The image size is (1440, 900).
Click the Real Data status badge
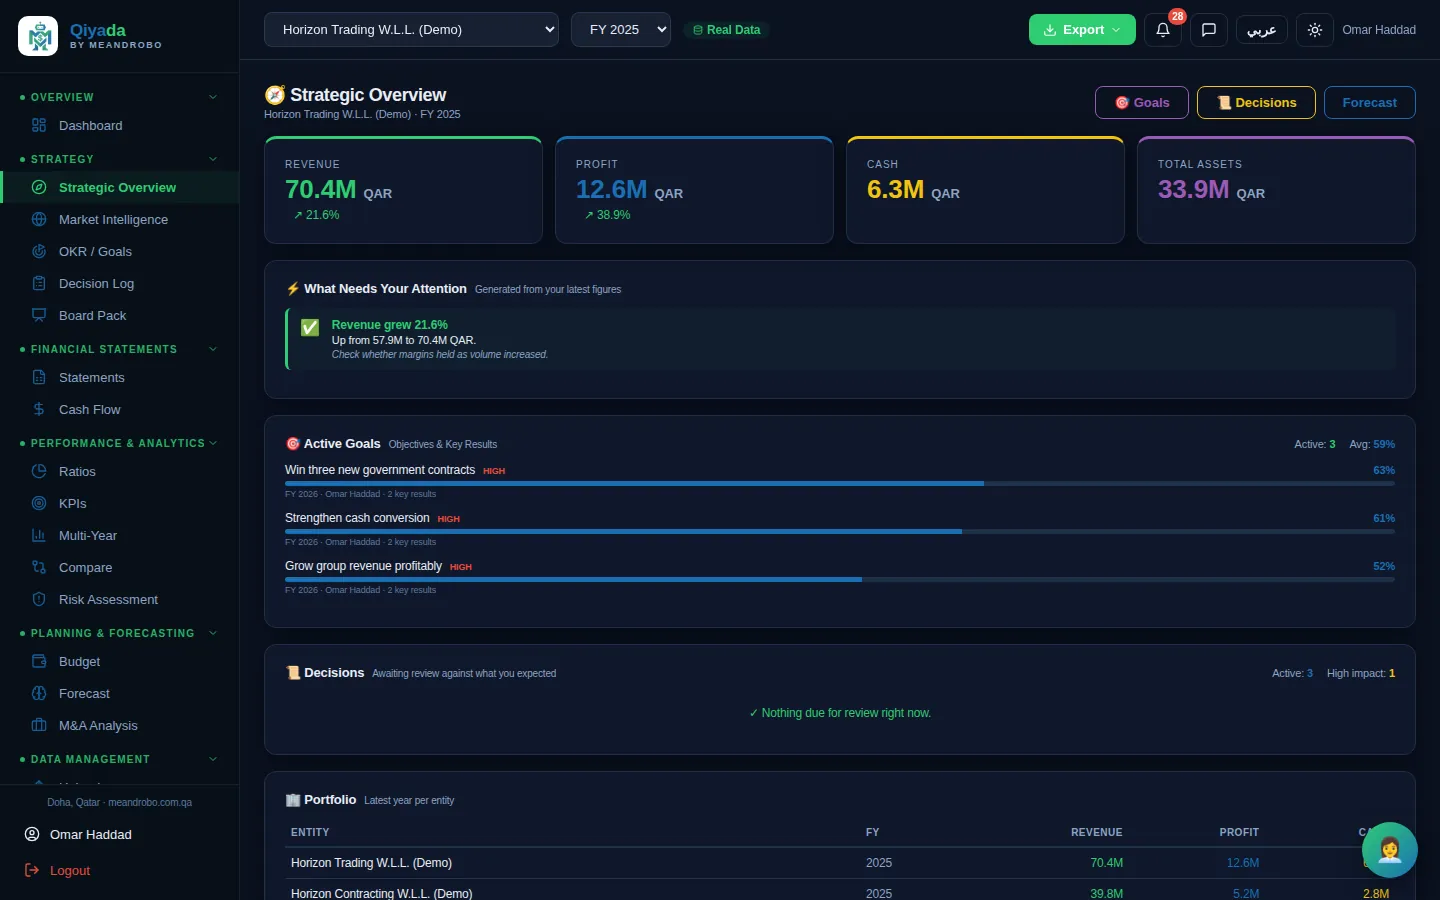(x=727, y=30)
